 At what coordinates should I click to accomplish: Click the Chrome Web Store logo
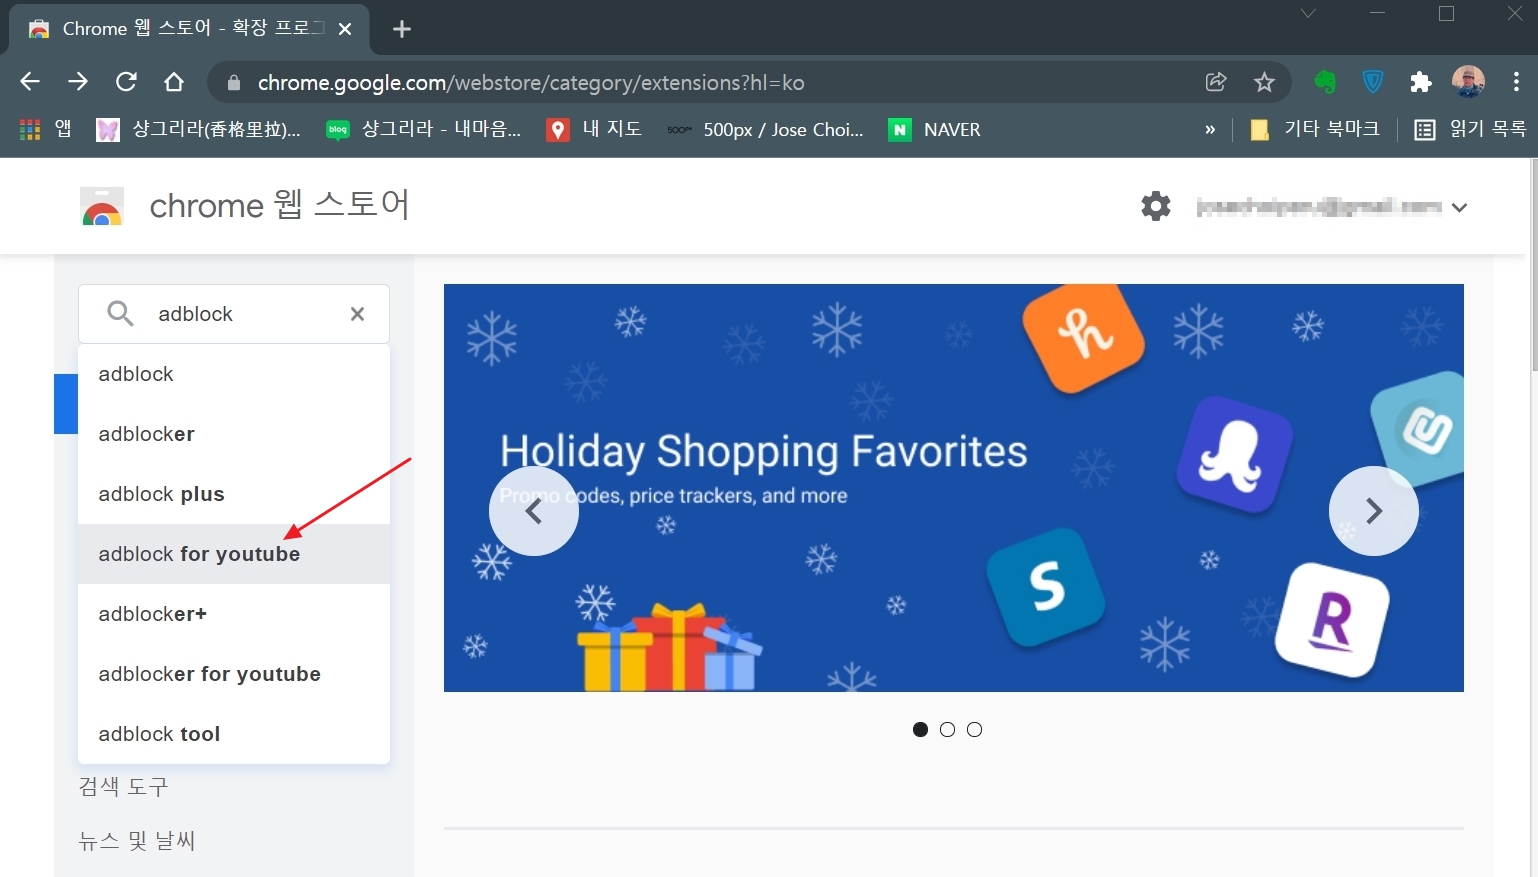tap(102, 206)
